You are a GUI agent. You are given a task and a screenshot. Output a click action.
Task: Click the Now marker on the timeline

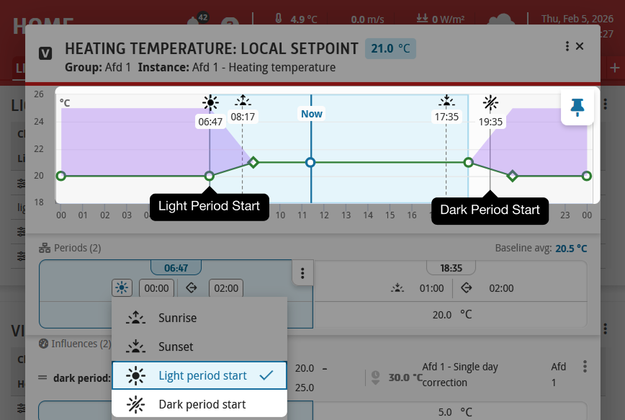[312, 114]
